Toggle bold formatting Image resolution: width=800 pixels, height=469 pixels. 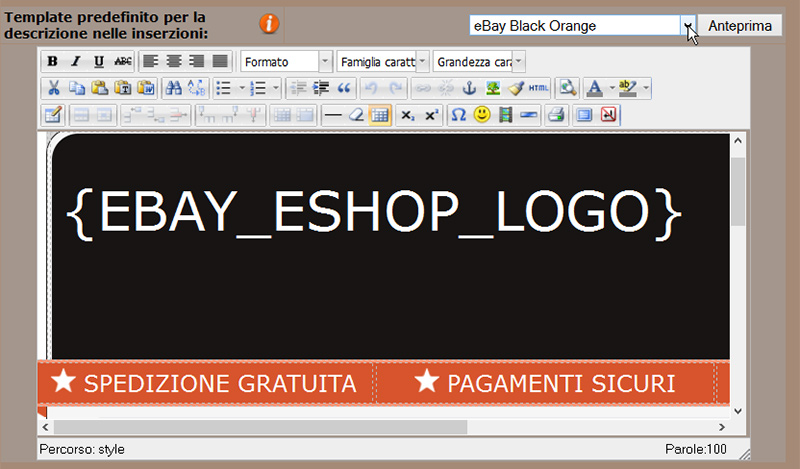tap(52, 62)
